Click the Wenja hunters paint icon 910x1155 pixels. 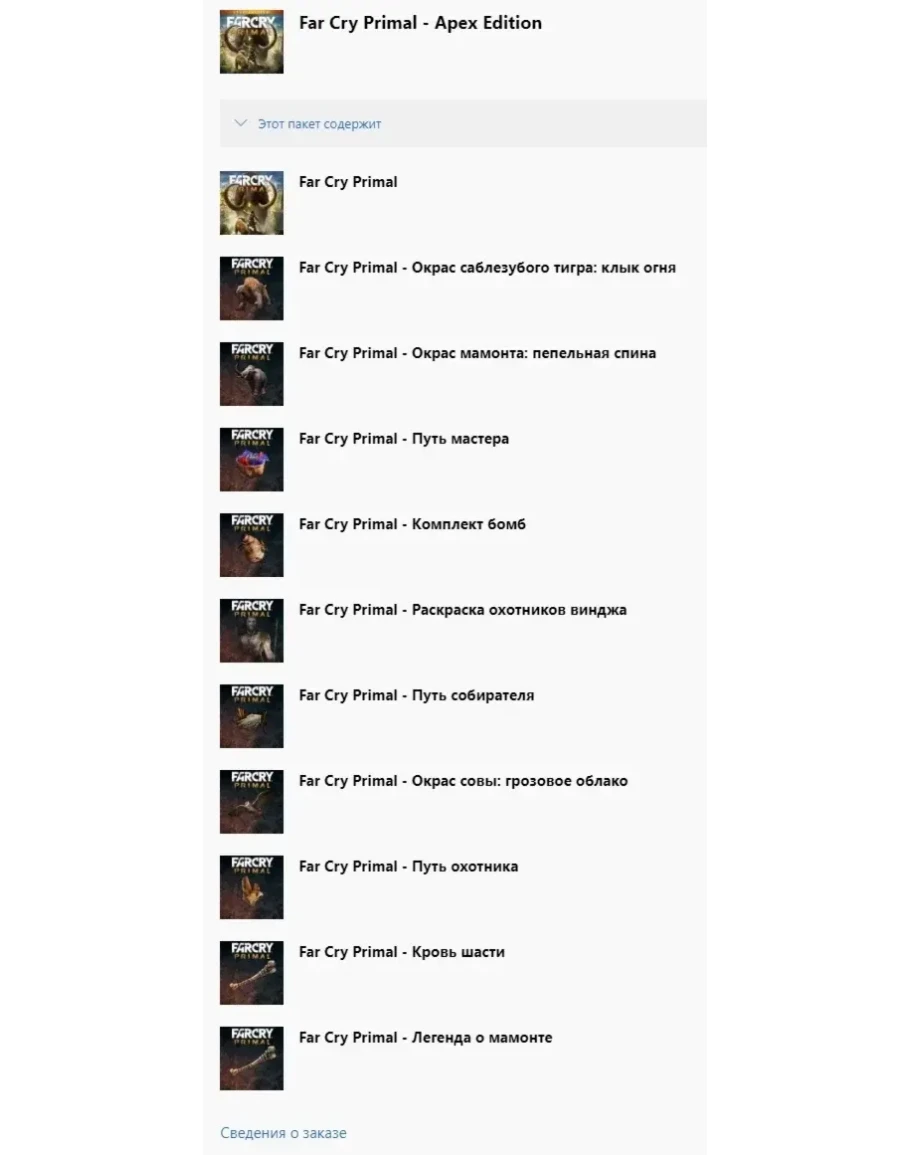[251, 631]
